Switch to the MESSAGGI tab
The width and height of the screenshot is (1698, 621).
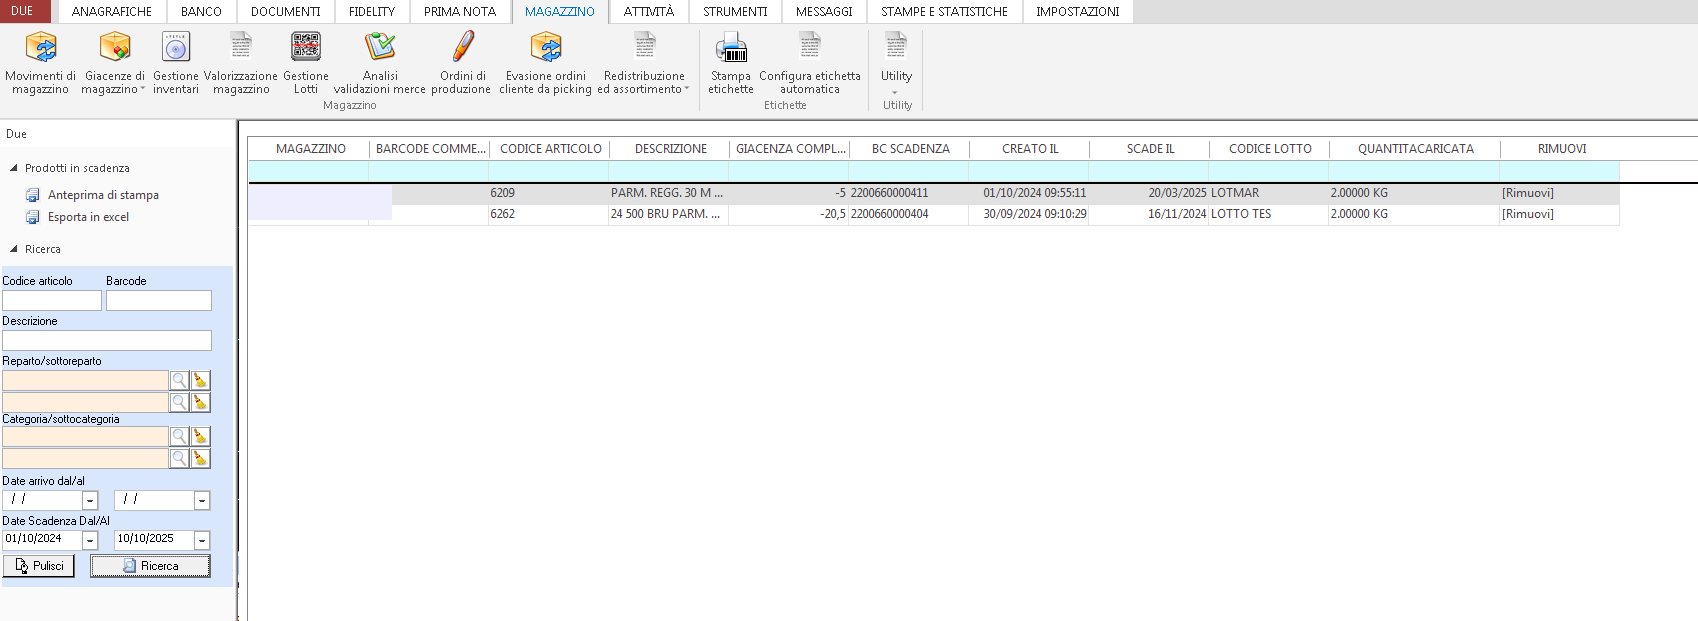pos(824,12)
